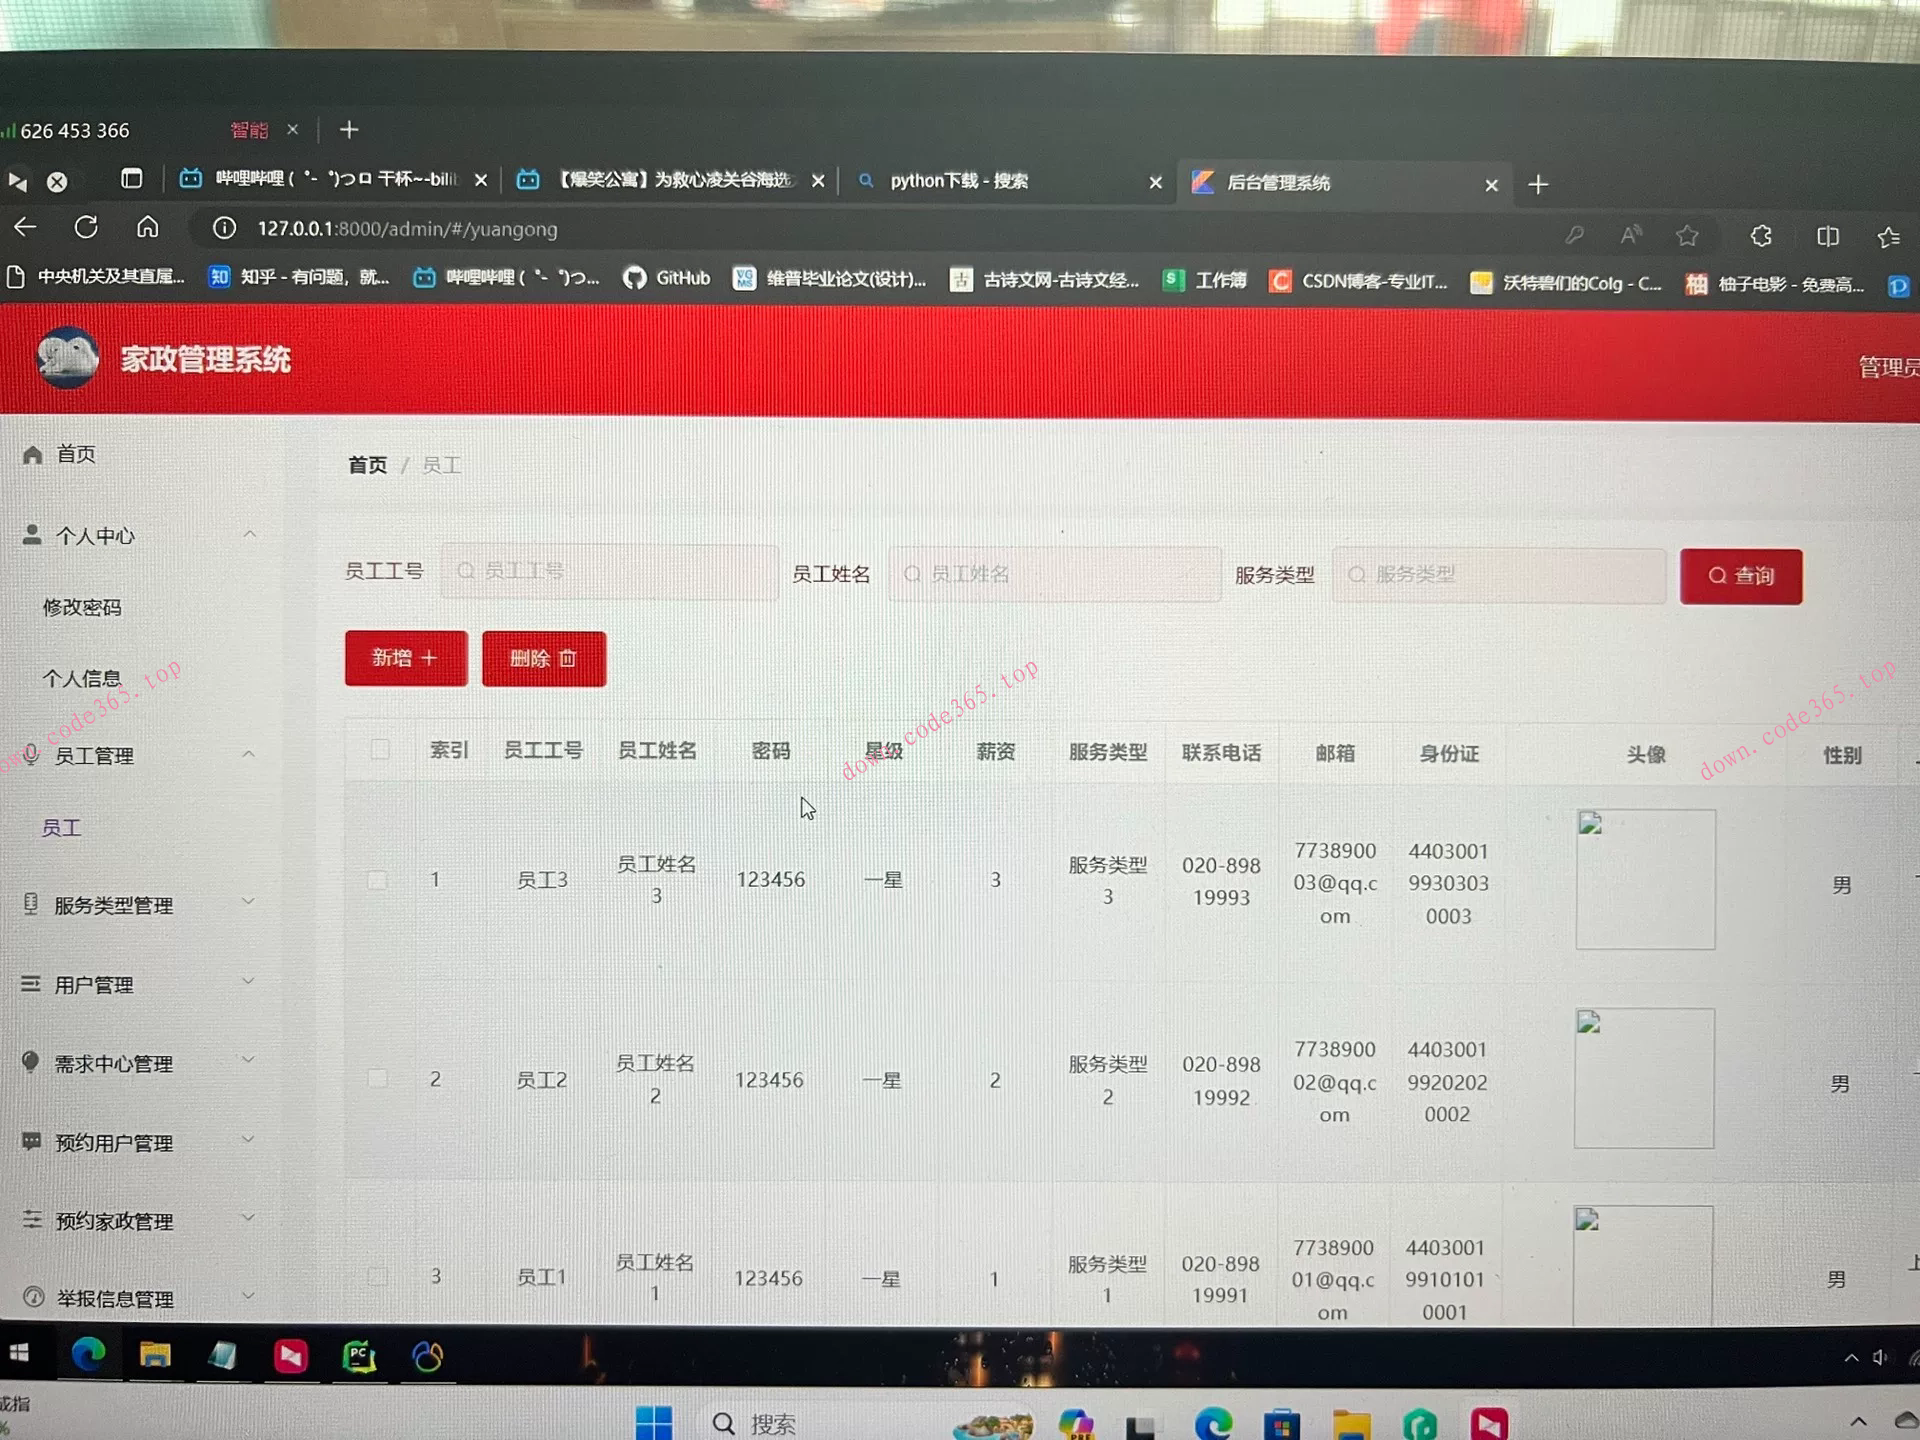
Task: Click the red 查询 search button
Action: [1740, 576]
